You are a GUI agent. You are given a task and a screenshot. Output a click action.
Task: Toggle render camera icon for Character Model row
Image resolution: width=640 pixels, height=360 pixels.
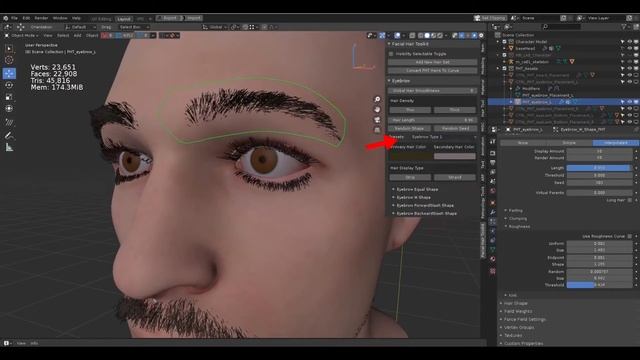636,42
